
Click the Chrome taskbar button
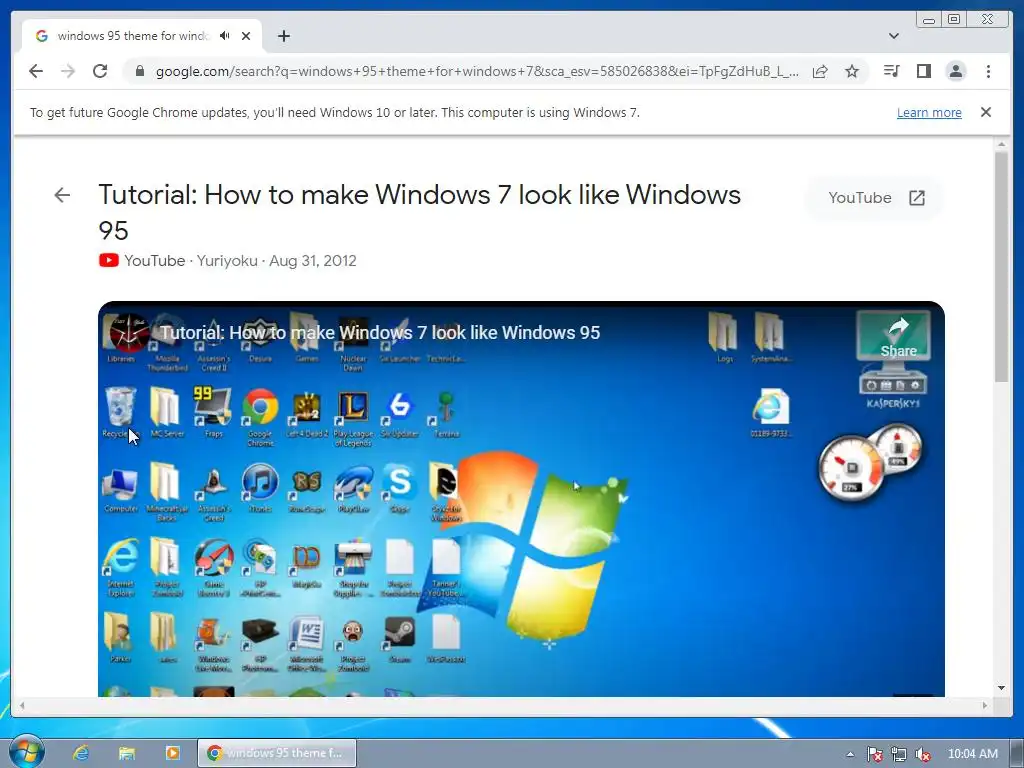[278, 753]
